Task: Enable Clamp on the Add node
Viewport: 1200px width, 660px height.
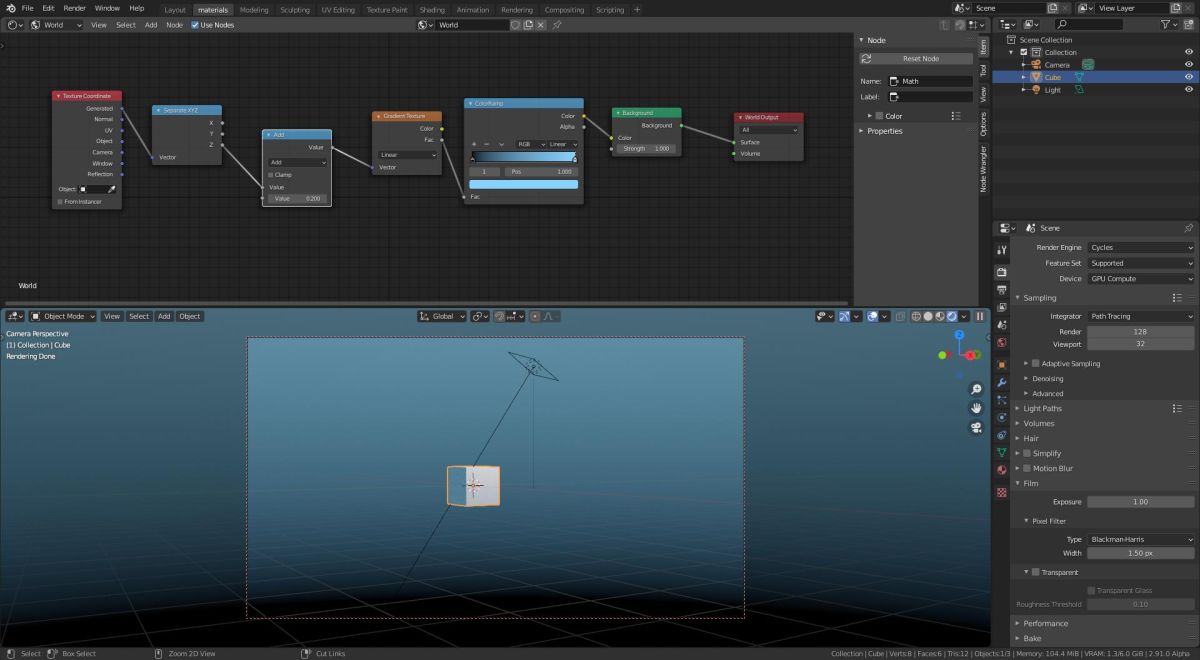Action: [x=270, y=175]
